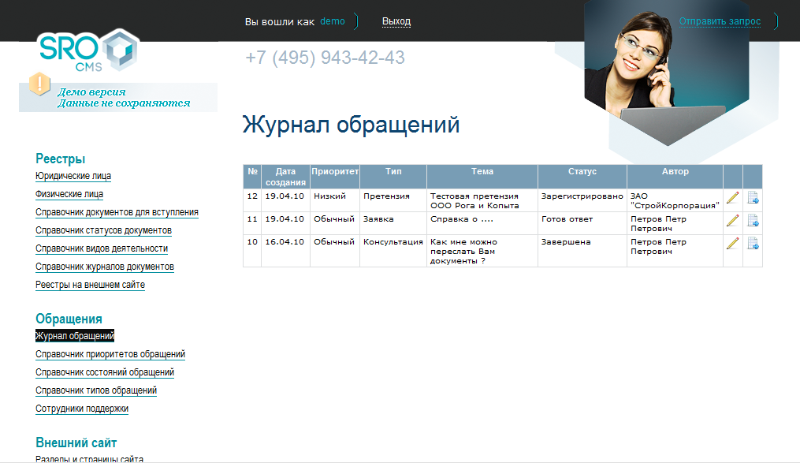Open Физические лица registry
This screenshot has width=800, height=463.
click(x=69, y=194)
